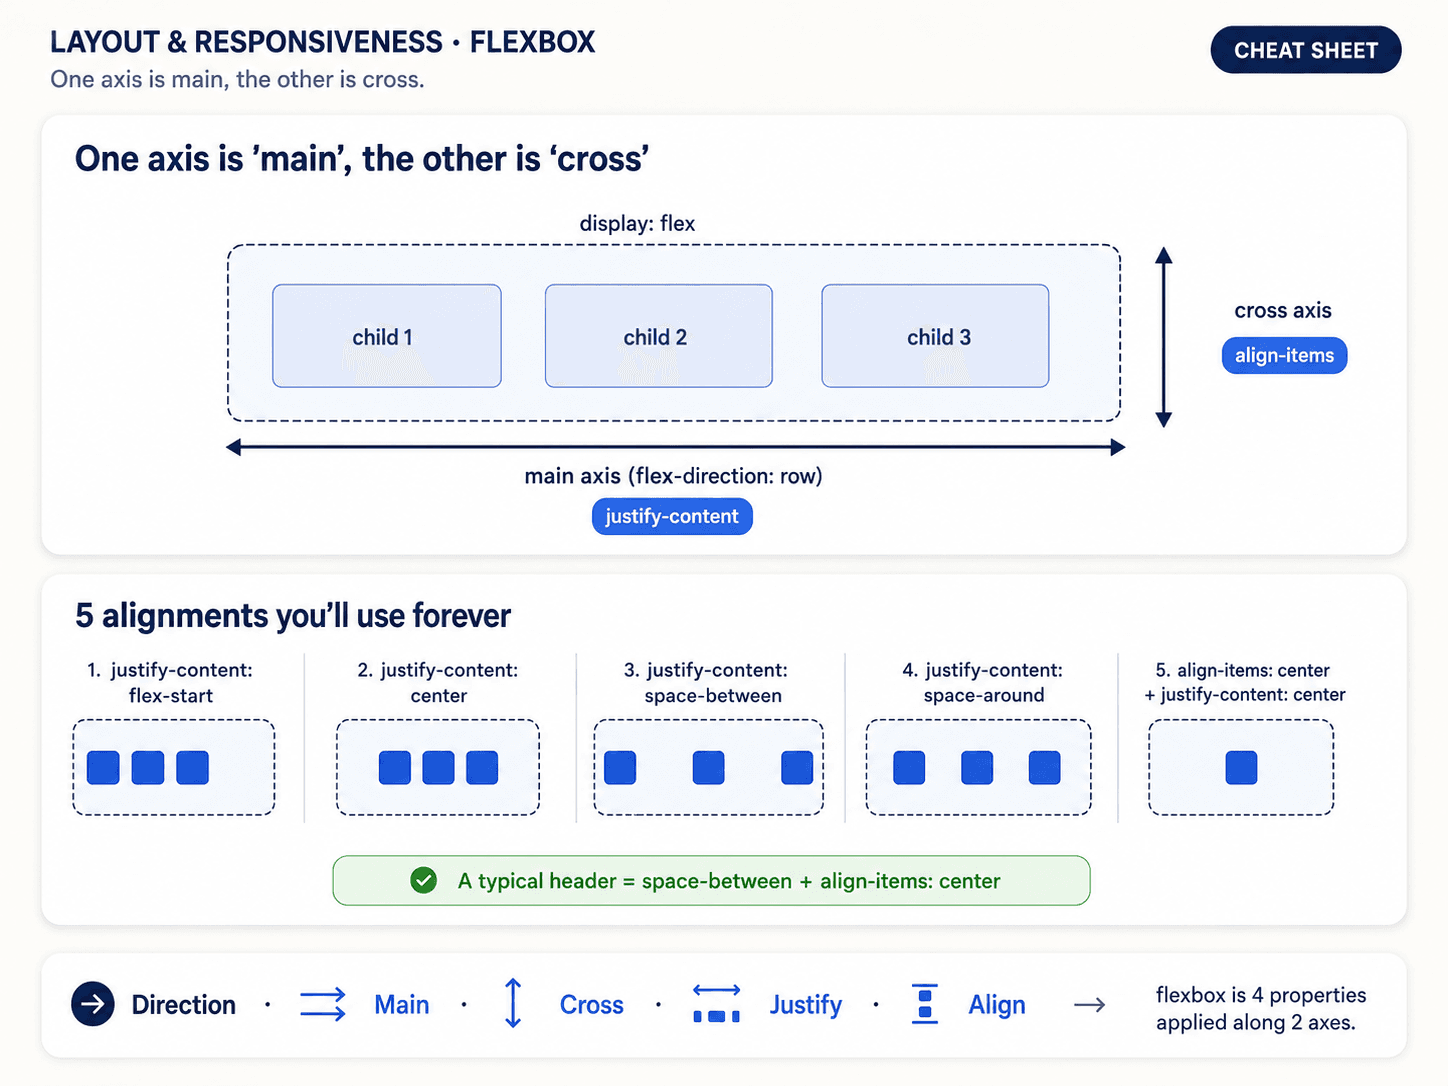This screenshot has height=1086, width=1448.
Task: Click the Justify spacing icon
Action: point(716,1004)
